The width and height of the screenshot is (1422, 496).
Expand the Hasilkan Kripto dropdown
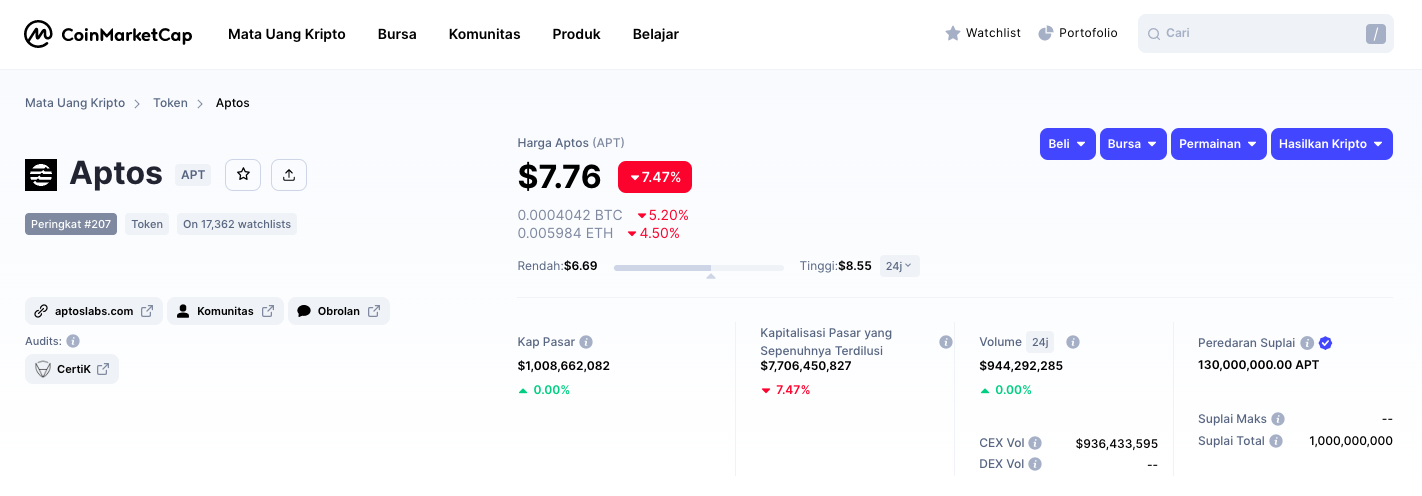tap(1331, 144)
